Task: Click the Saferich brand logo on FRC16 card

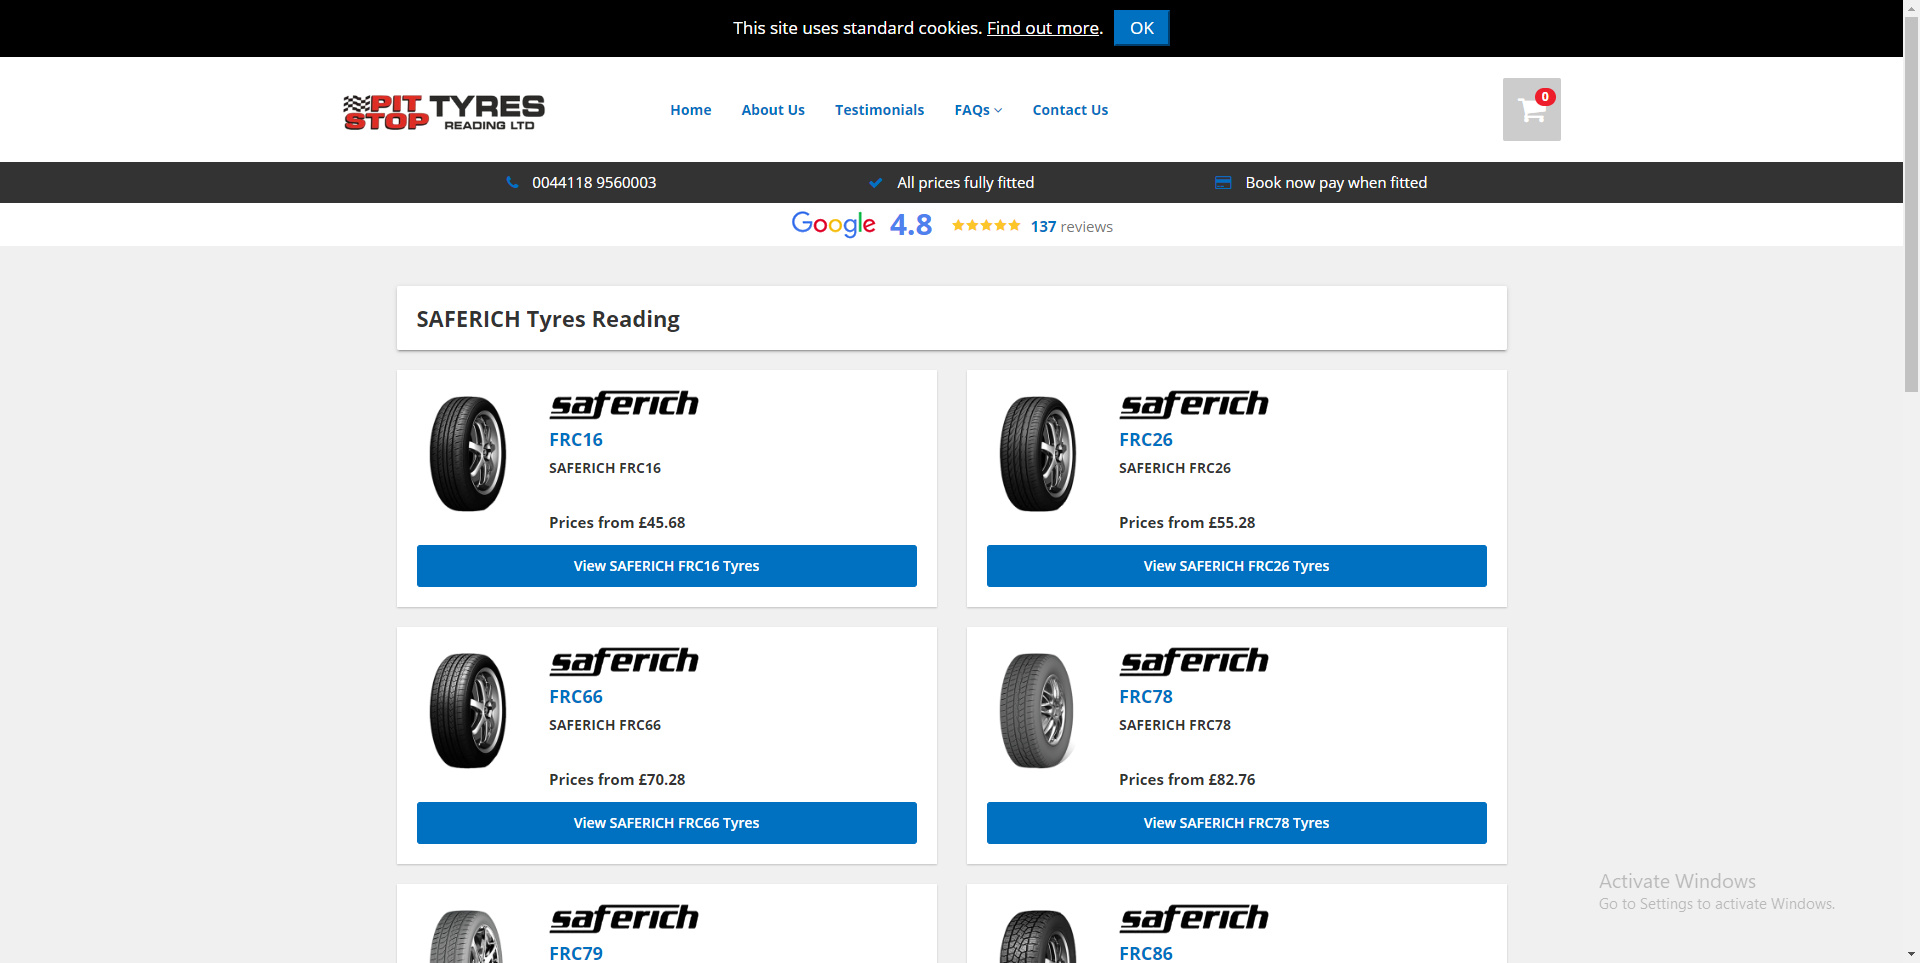Action: [624, 404]
